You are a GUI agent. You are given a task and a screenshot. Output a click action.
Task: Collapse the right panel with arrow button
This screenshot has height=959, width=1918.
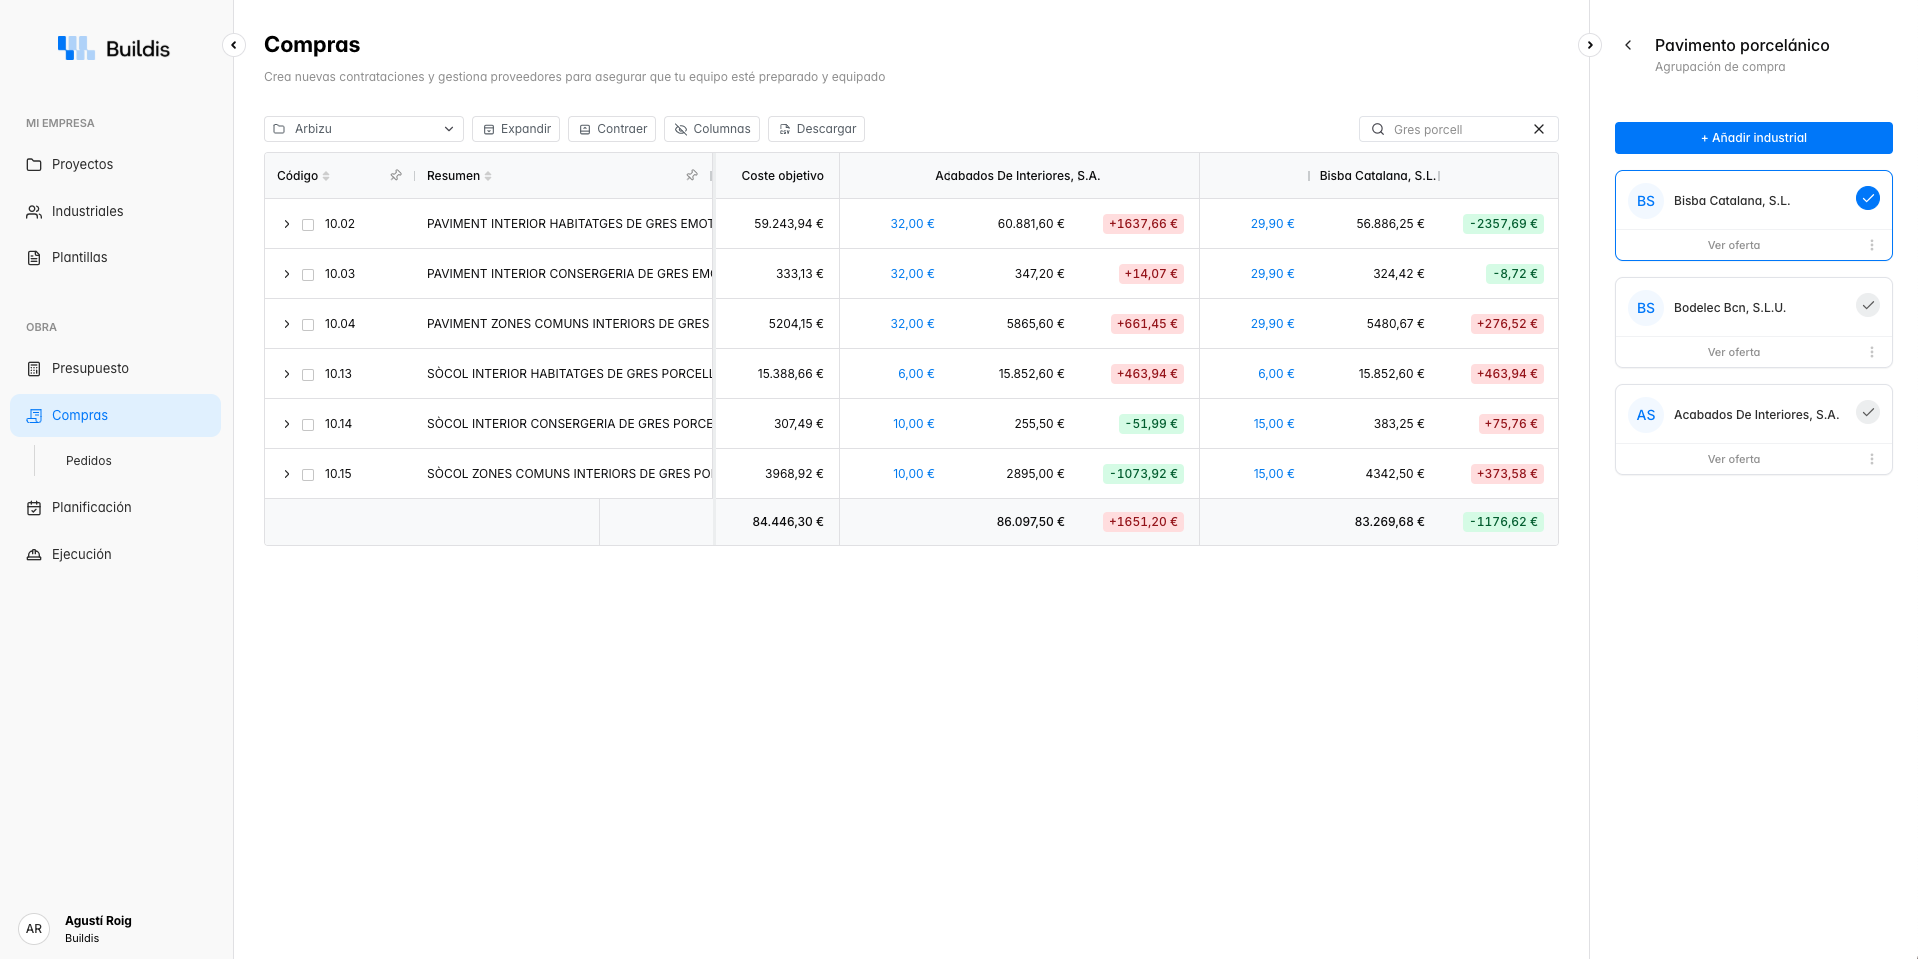pos(1590,45)
